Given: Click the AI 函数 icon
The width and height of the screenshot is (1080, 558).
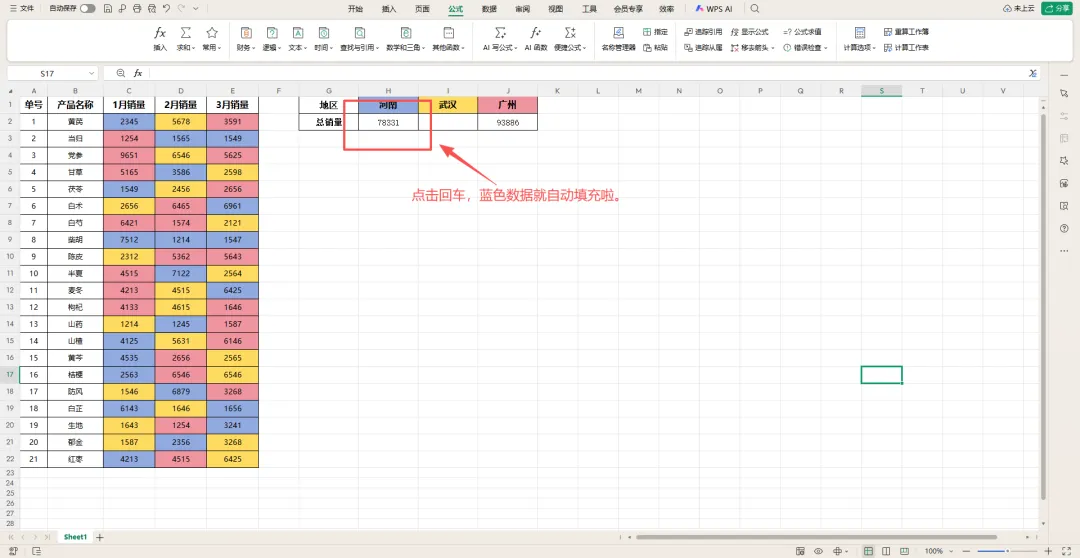Looking at the screenshot, I should pyautogui.click(x=535, y=33).
